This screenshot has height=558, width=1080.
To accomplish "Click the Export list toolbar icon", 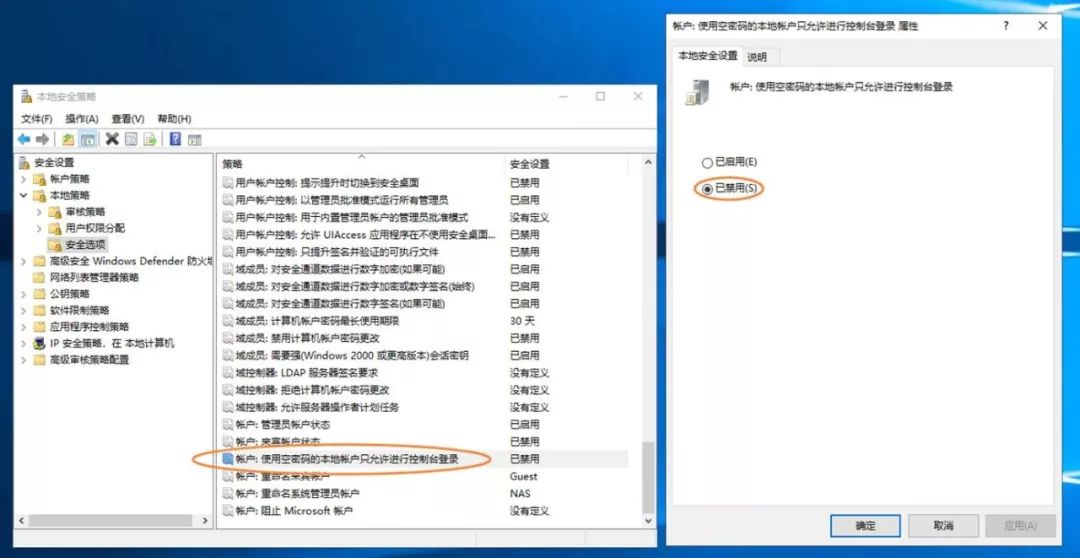I will [149, 140].
